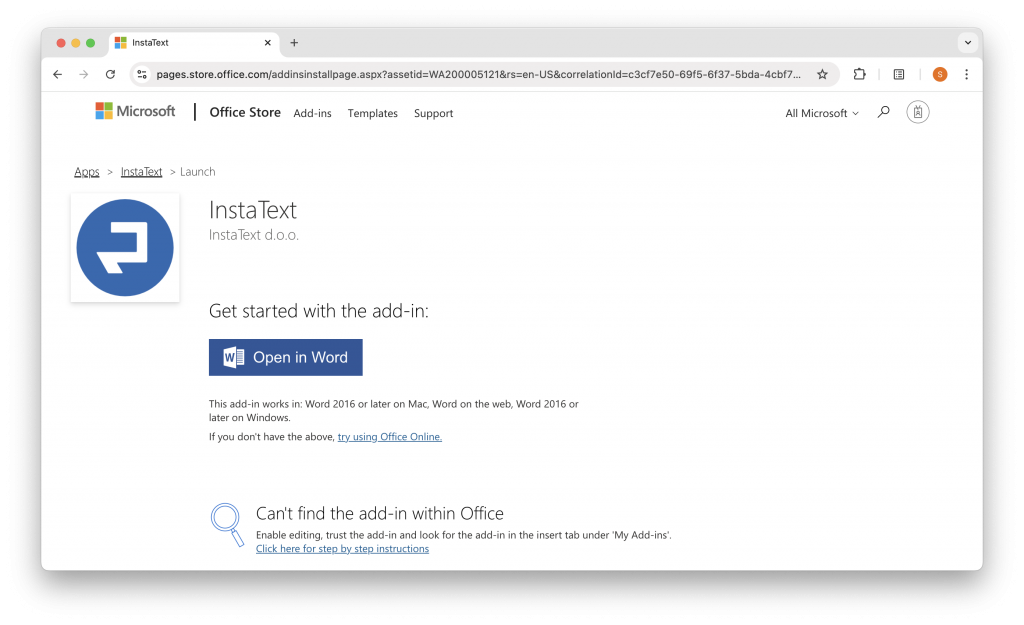Screen dimensions: 1024x625
Task: Click the InstaText blue app logo
Action: pos(125,248)
